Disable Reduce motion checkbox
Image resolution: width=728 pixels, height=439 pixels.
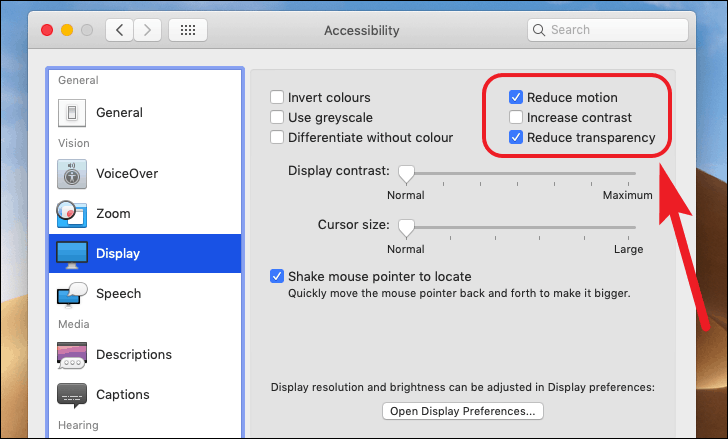click(516, 97)
